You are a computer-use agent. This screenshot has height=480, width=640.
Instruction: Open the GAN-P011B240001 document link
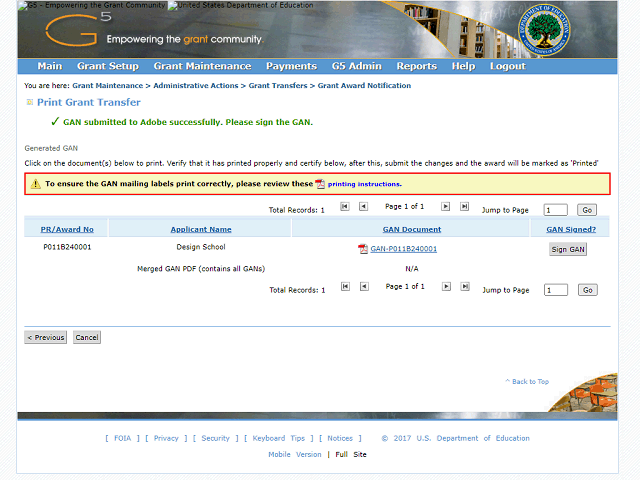(x=403, y=249)
